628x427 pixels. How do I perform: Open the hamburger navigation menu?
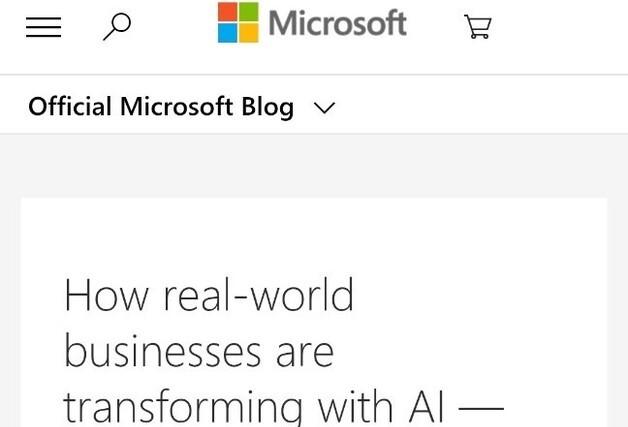[43, 28]
